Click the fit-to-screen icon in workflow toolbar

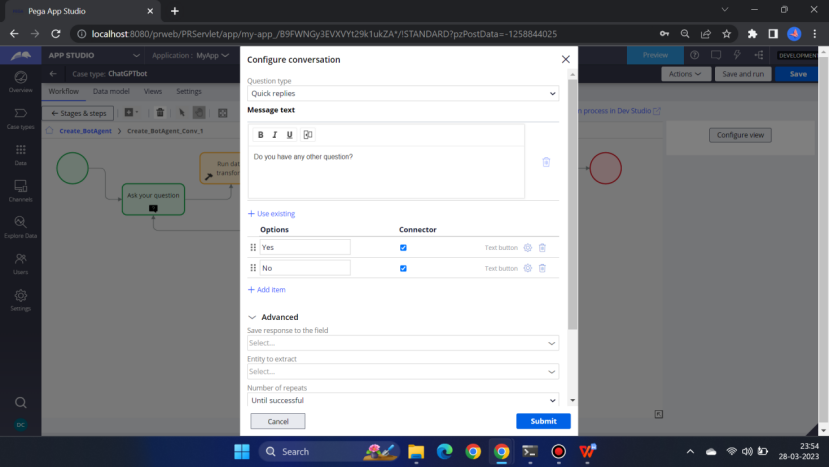(x=223, y=113)
